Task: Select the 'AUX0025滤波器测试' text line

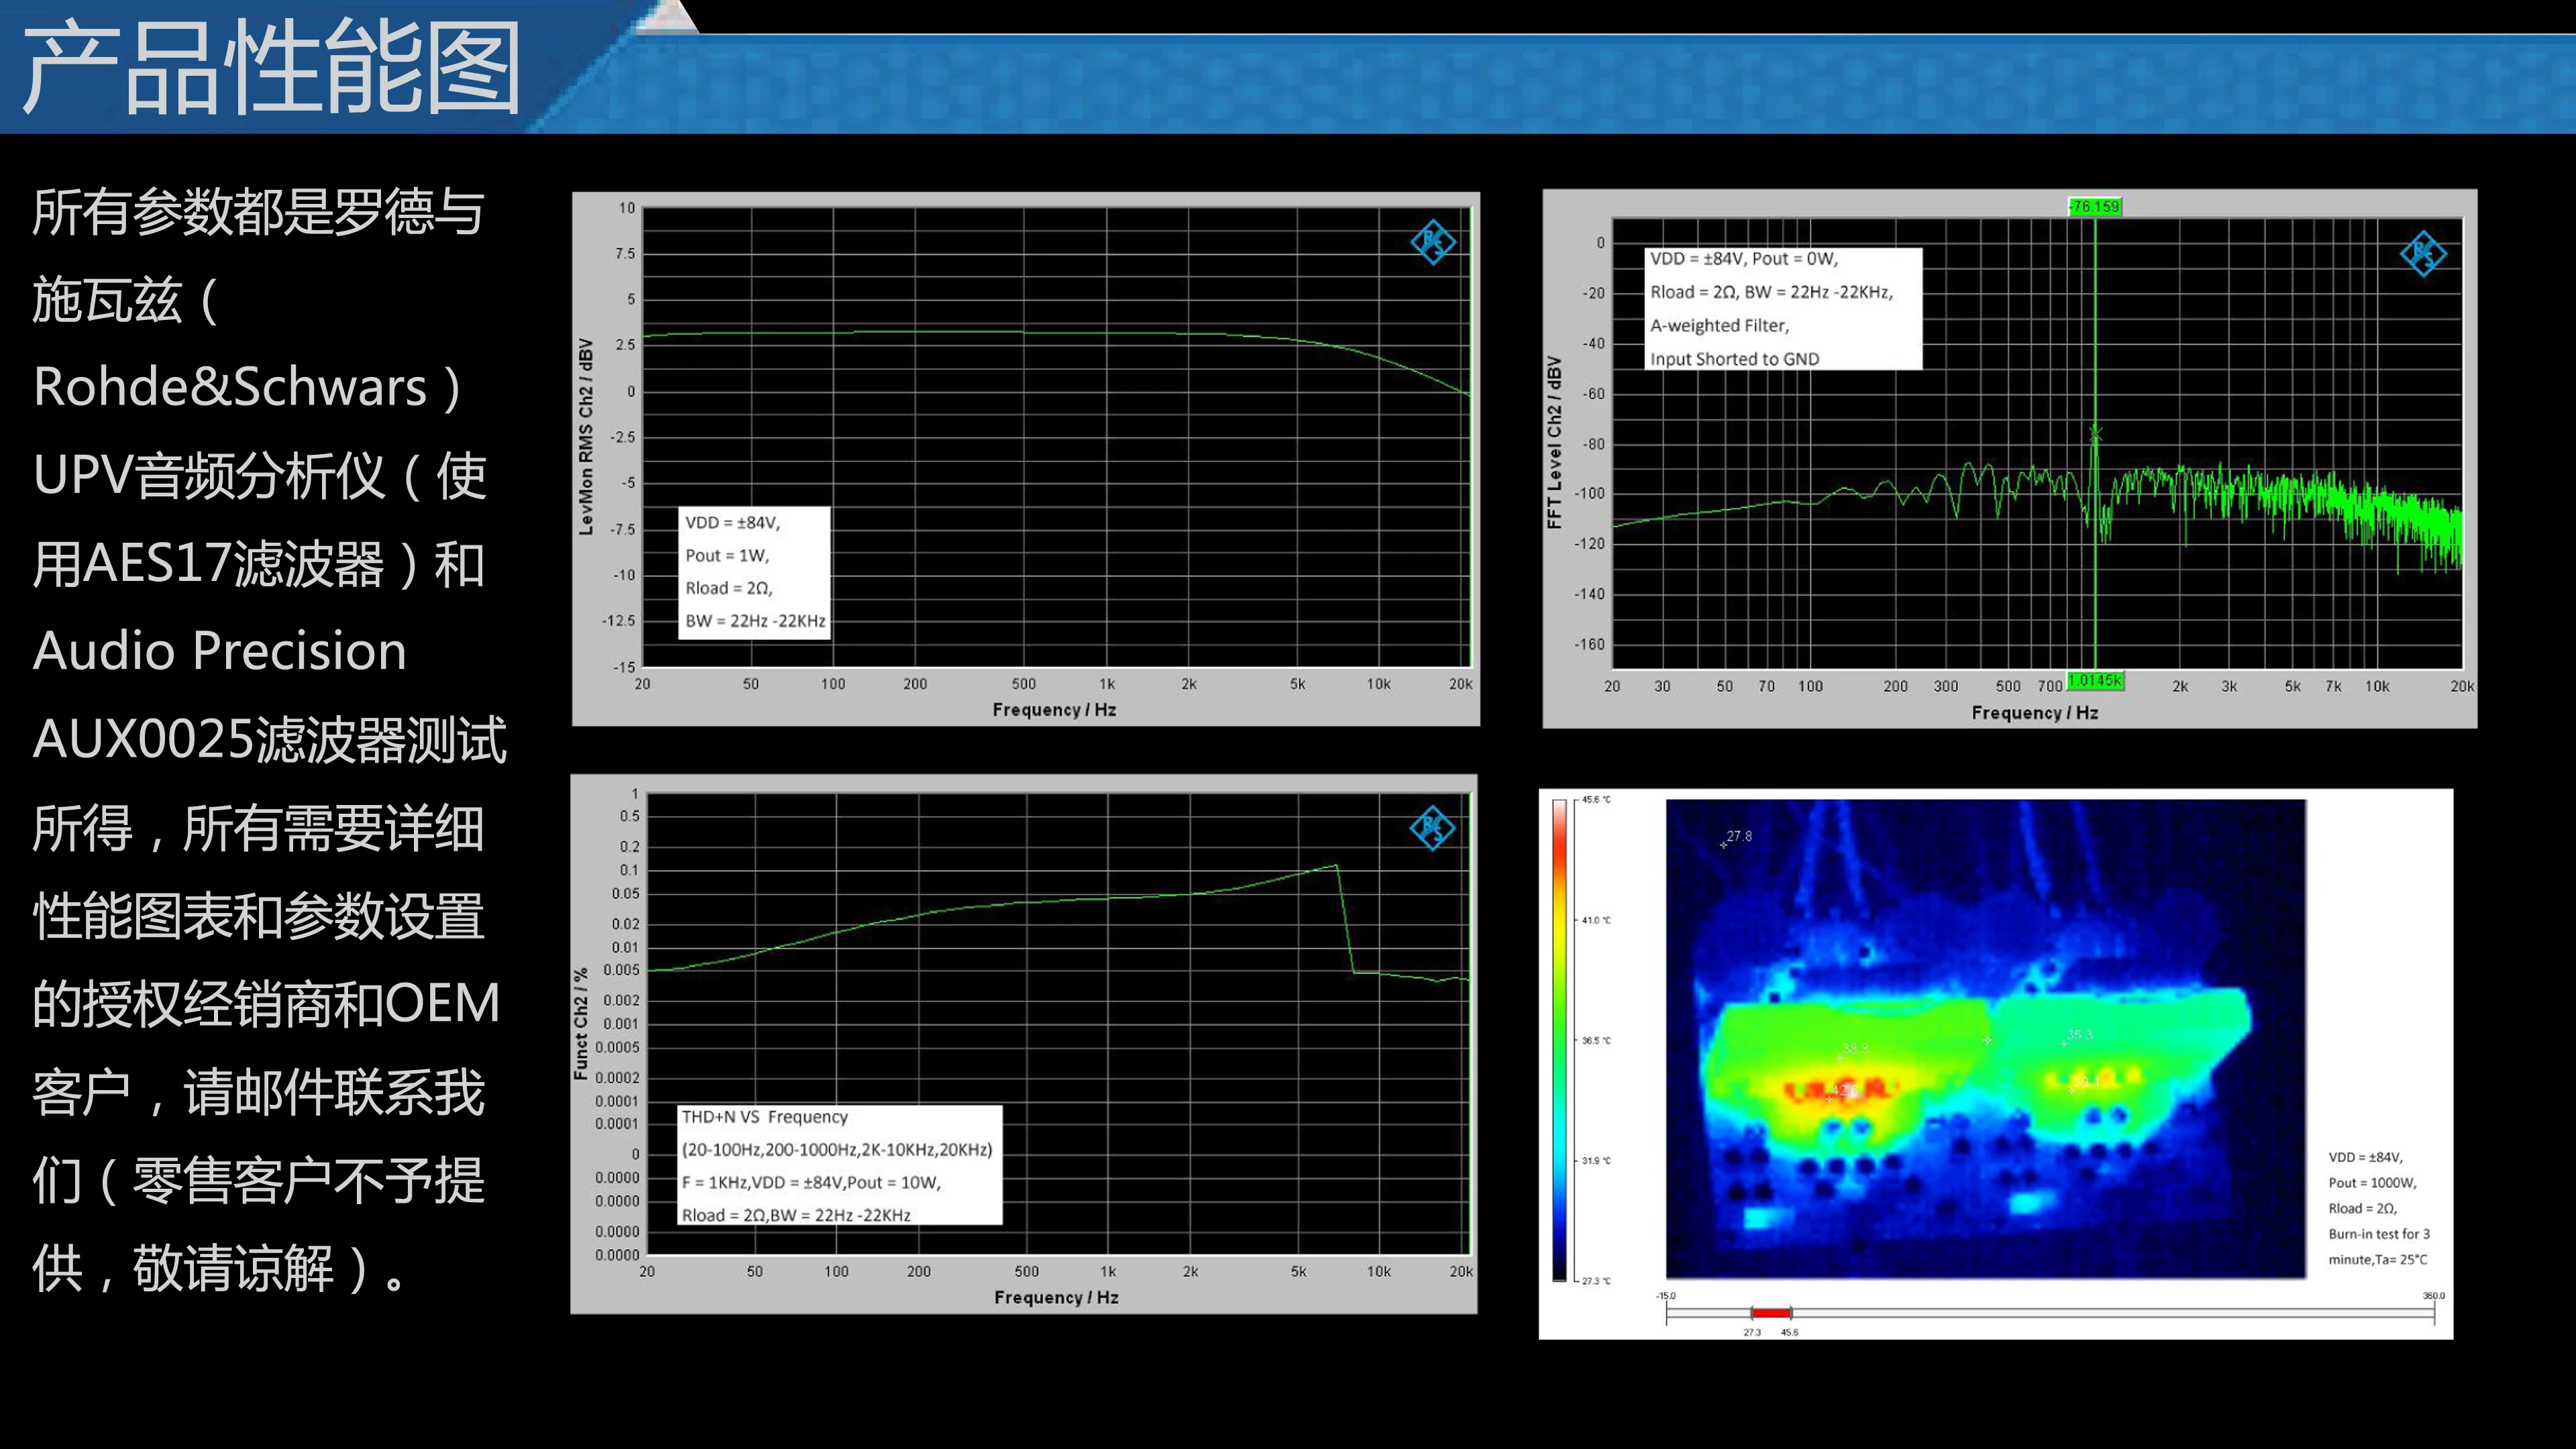Action: tap(270, 741)
